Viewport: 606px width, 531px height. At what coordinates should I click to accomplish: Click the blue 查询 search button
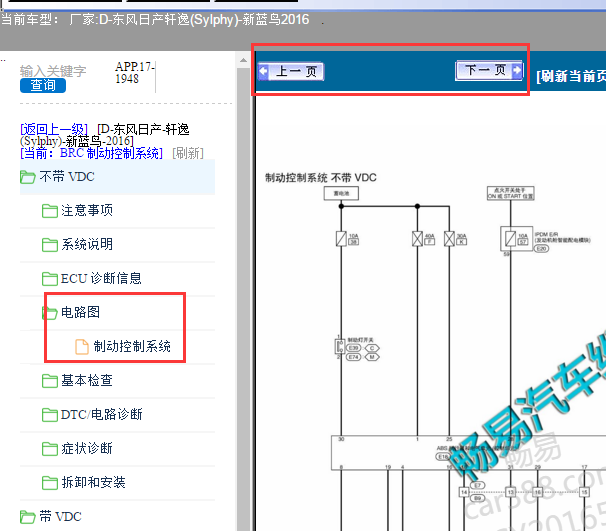tap(43, 85)
